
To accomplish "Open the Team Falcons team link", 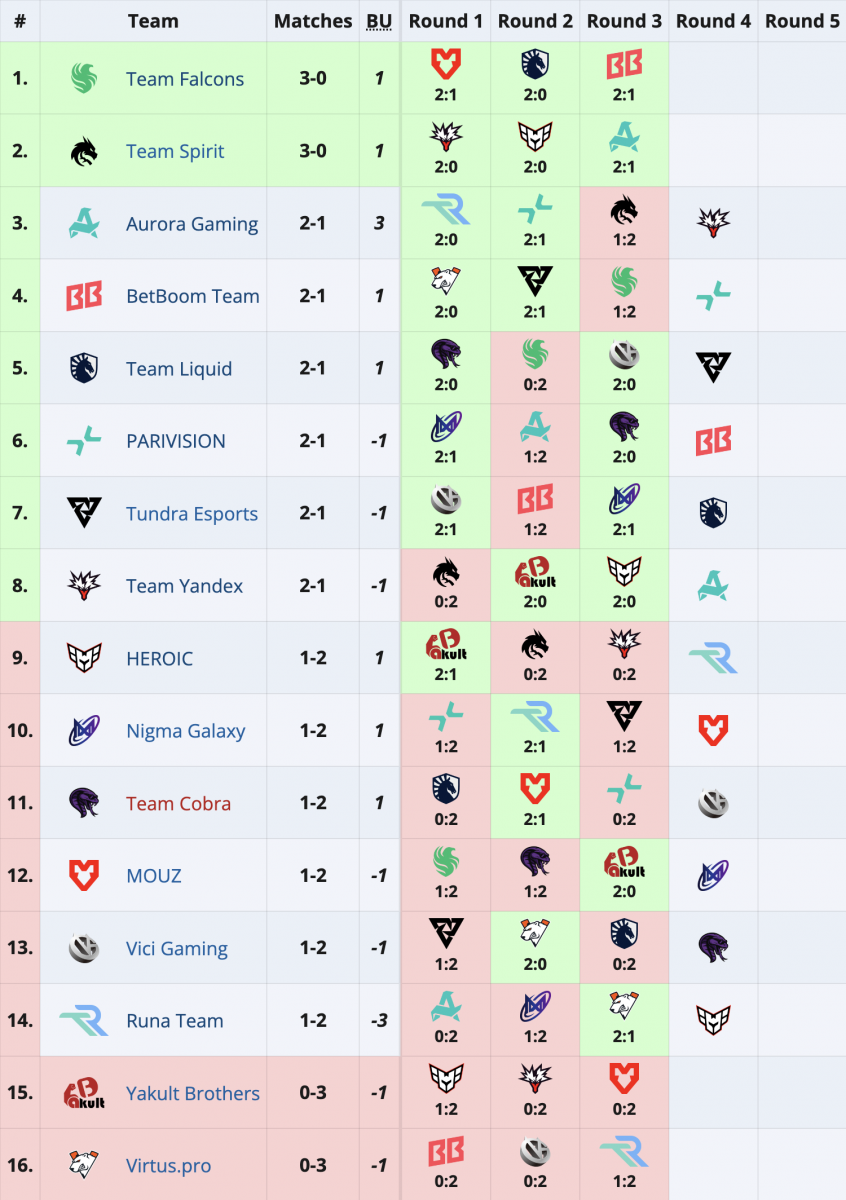I will pyautogui.click(x=185, y=79).
